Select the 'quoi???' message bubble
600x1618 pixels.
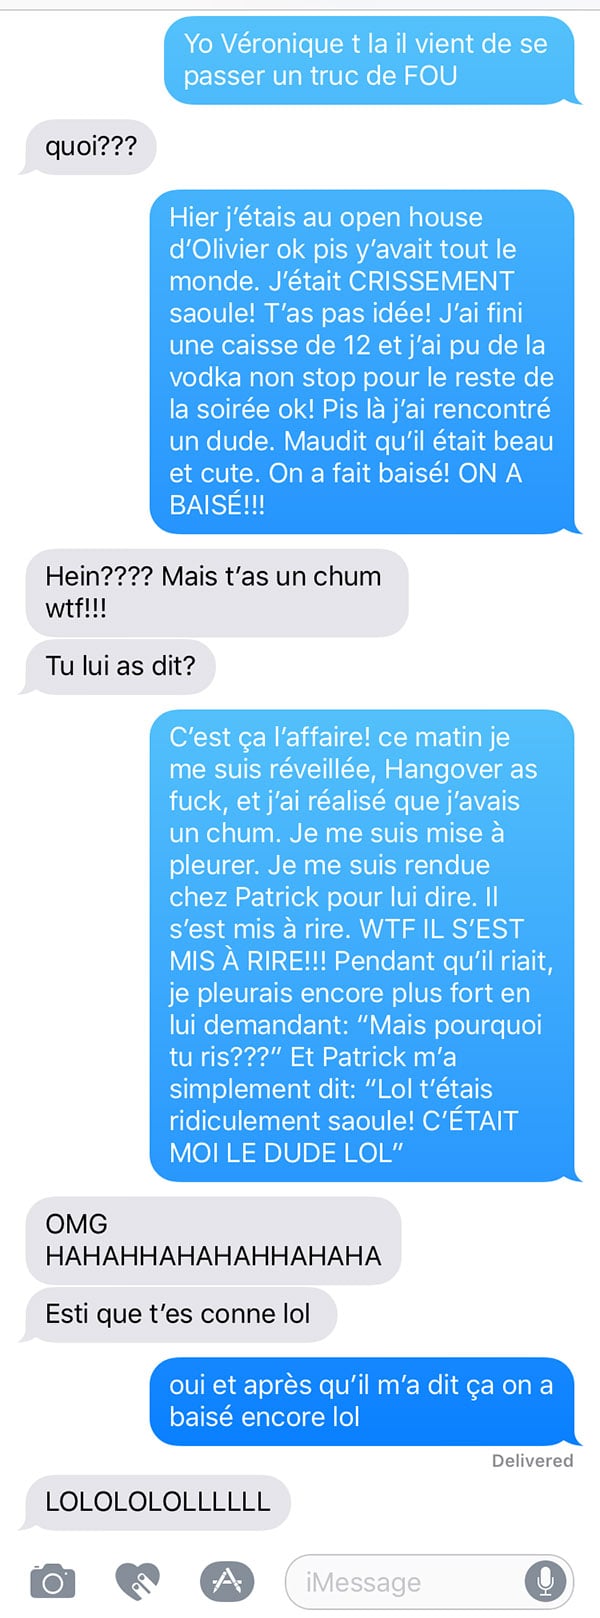89,148
